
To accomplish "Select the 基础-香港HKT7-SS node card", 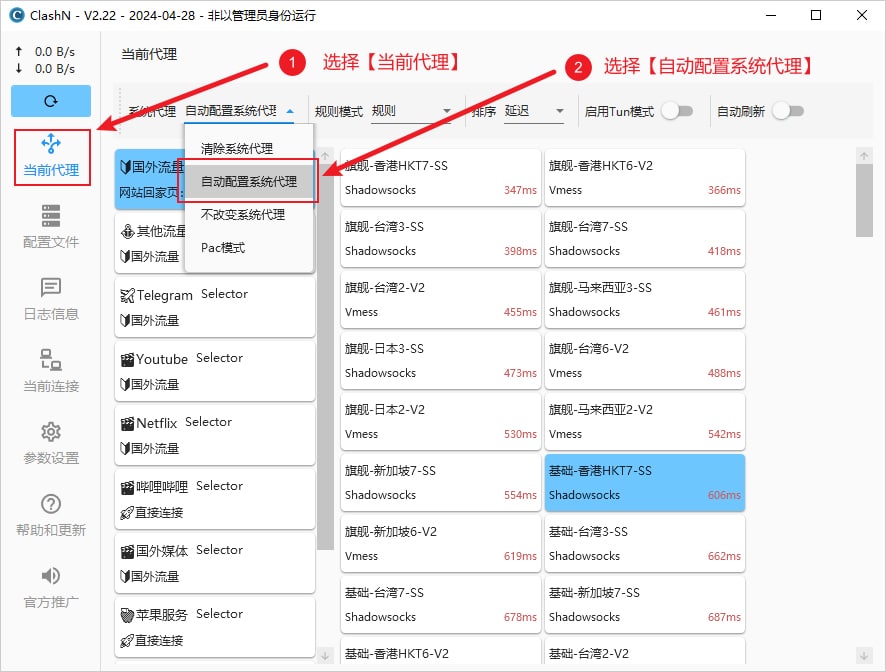I will tap(644, 482).
